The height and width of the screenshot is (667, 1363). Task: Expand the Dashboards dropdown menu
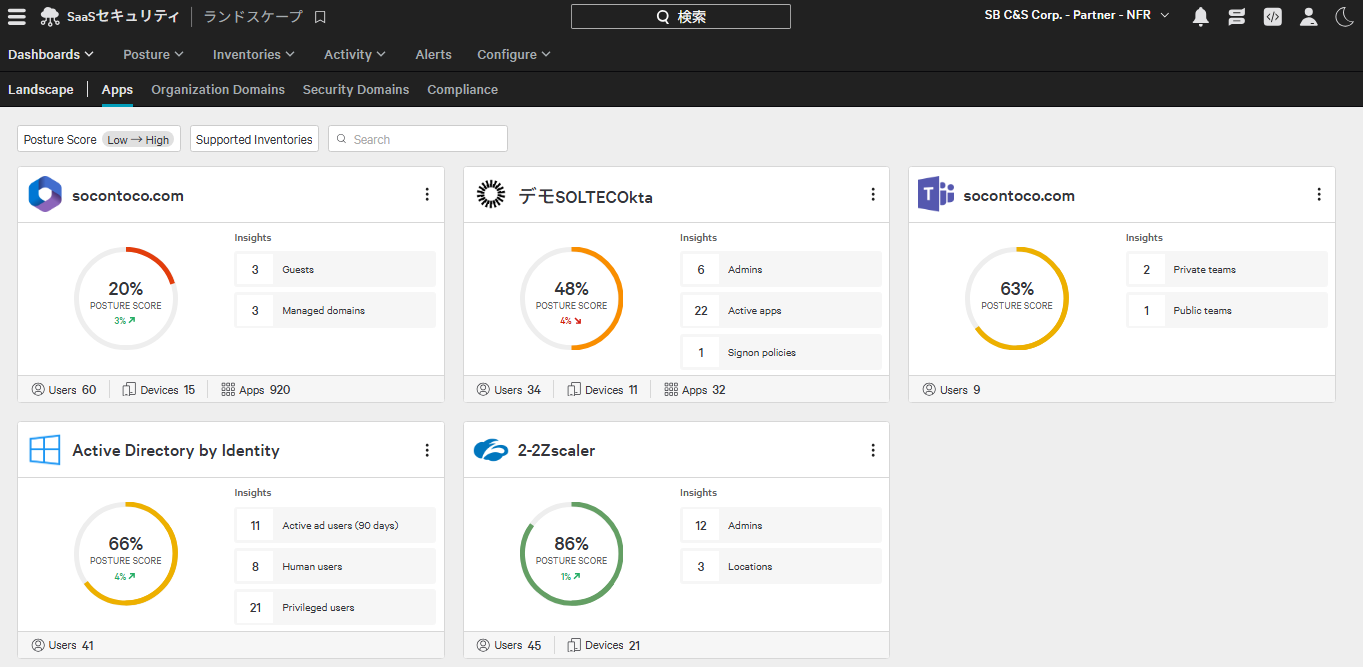pos(51,54)
